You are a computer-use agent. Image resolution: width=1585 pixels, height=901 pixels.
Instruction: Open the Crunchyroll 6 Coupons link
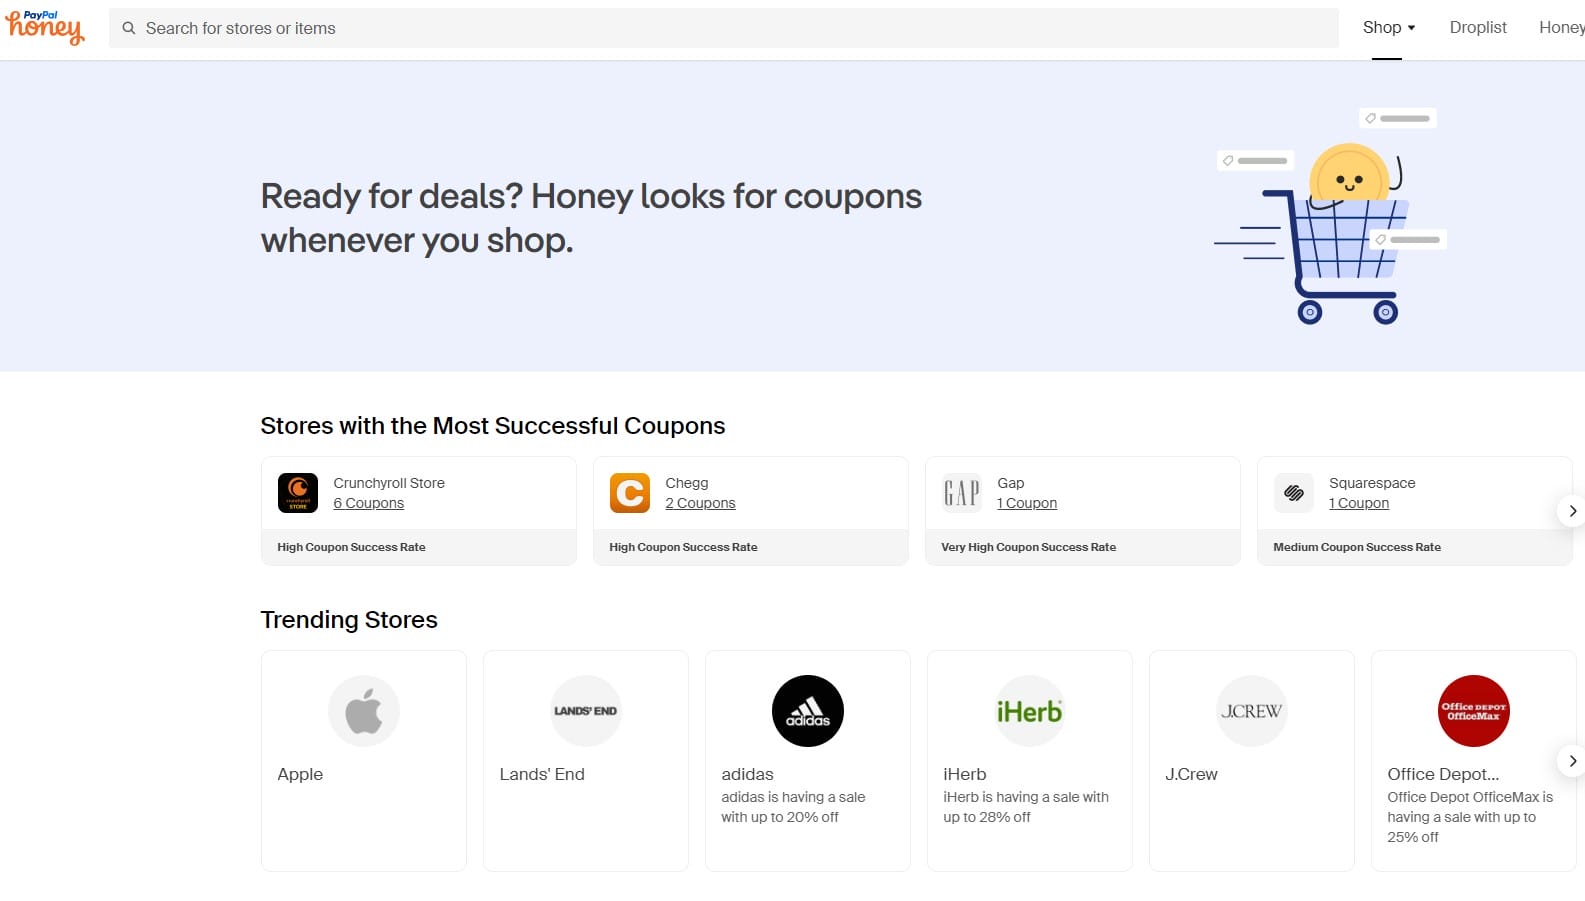[369, 504]
